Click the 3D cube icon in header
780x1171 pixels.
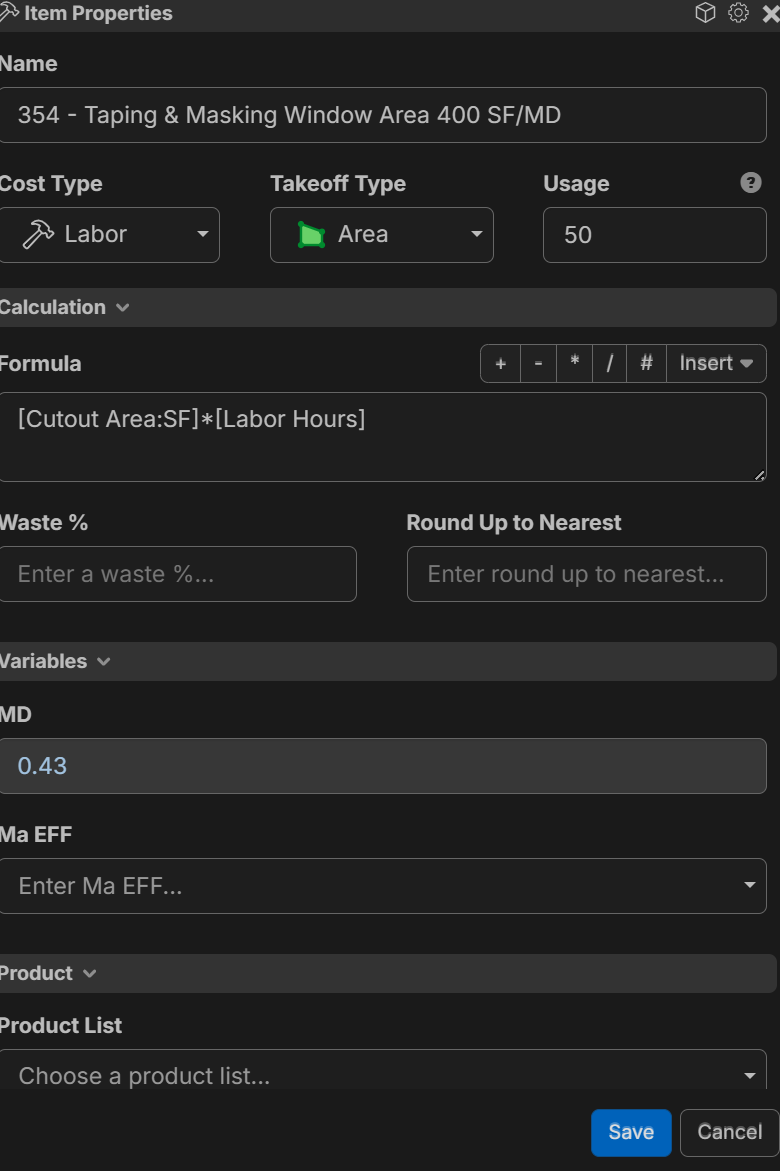[706, 13]
